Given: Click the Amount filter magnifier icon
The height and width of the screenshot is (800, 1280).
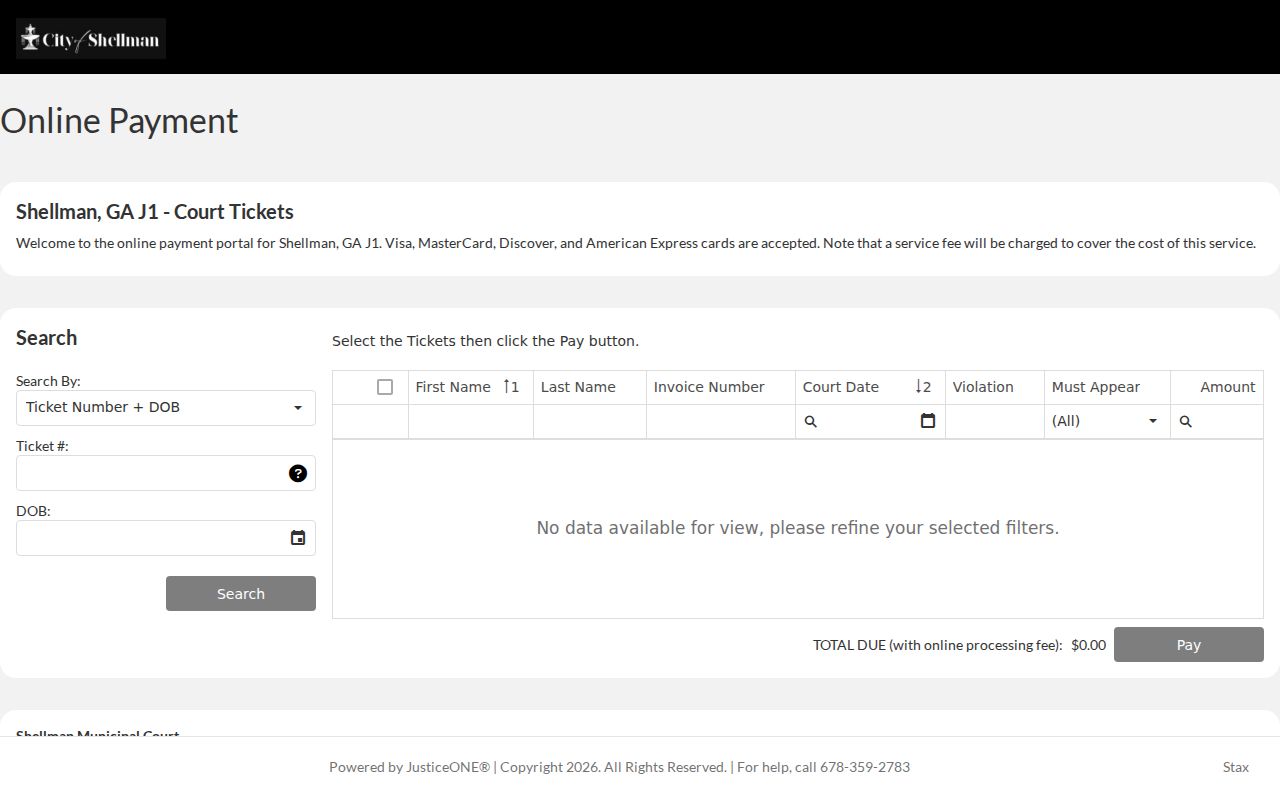Looking at the screenshot, I should pos(1186,422).
